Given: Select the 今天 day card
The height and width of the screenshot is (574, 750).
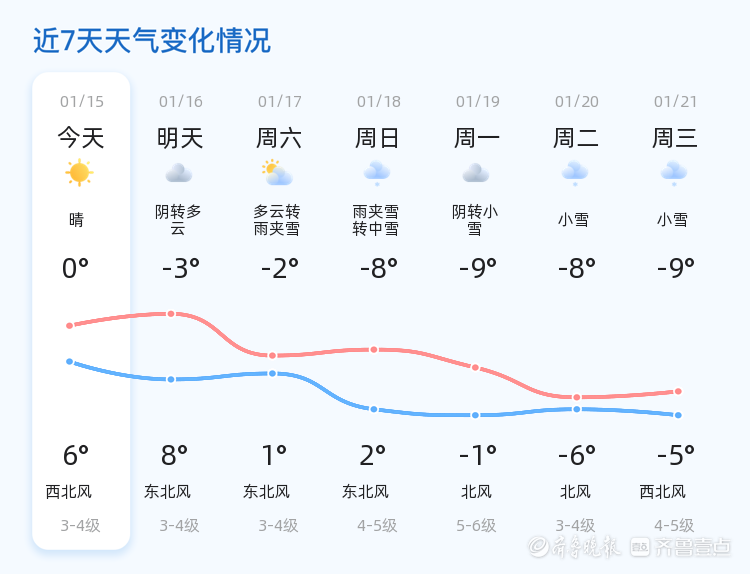Looking at the screenshot, I should pos(81,310).
